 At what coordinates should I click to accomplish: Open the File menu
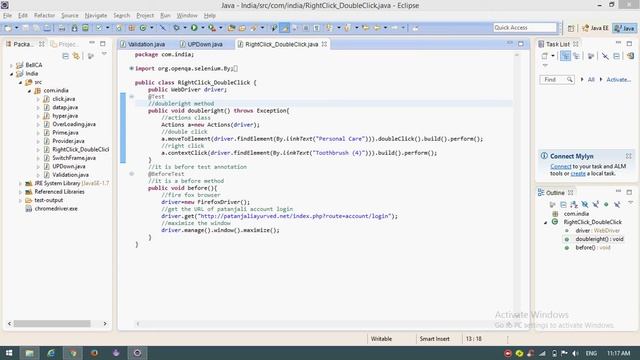(7, 16)
